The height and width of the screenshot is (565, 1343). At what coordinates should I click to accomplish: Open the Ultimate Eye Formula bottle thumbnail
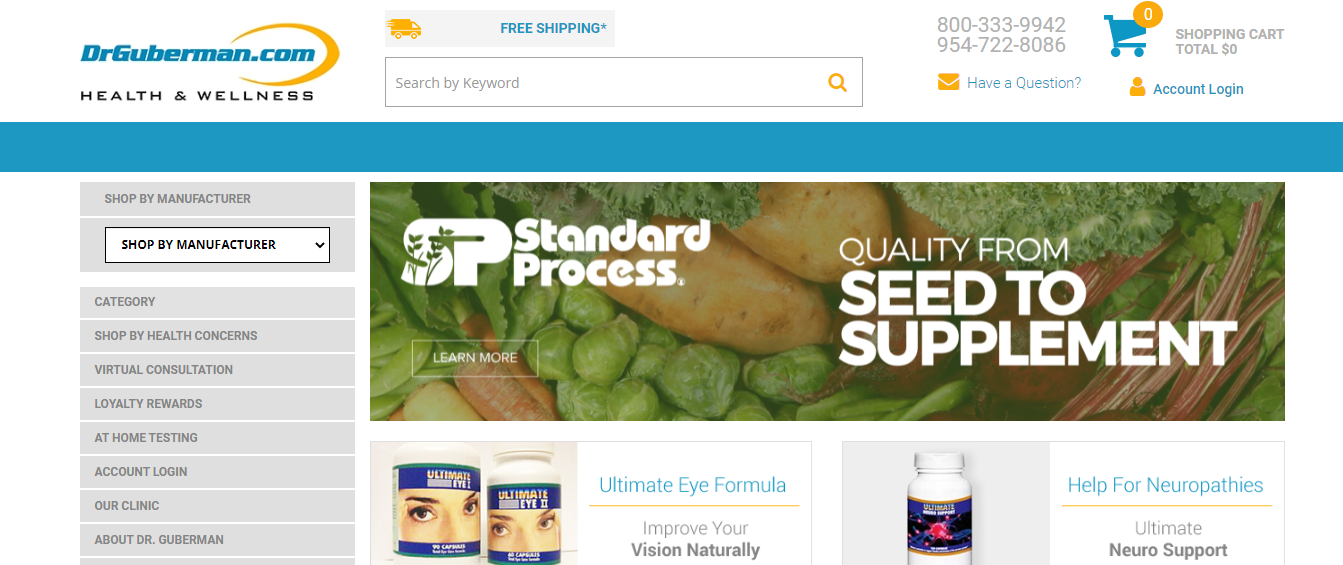pos(474,504)
